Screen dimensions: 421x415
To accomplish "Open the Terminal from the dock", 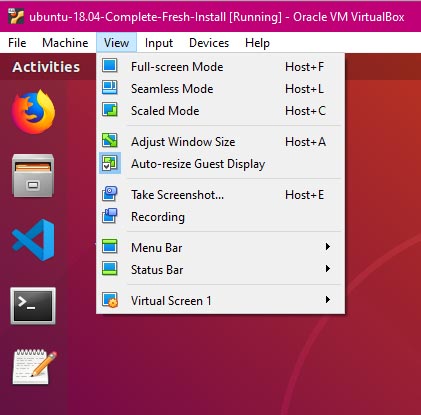I will 33,306.
